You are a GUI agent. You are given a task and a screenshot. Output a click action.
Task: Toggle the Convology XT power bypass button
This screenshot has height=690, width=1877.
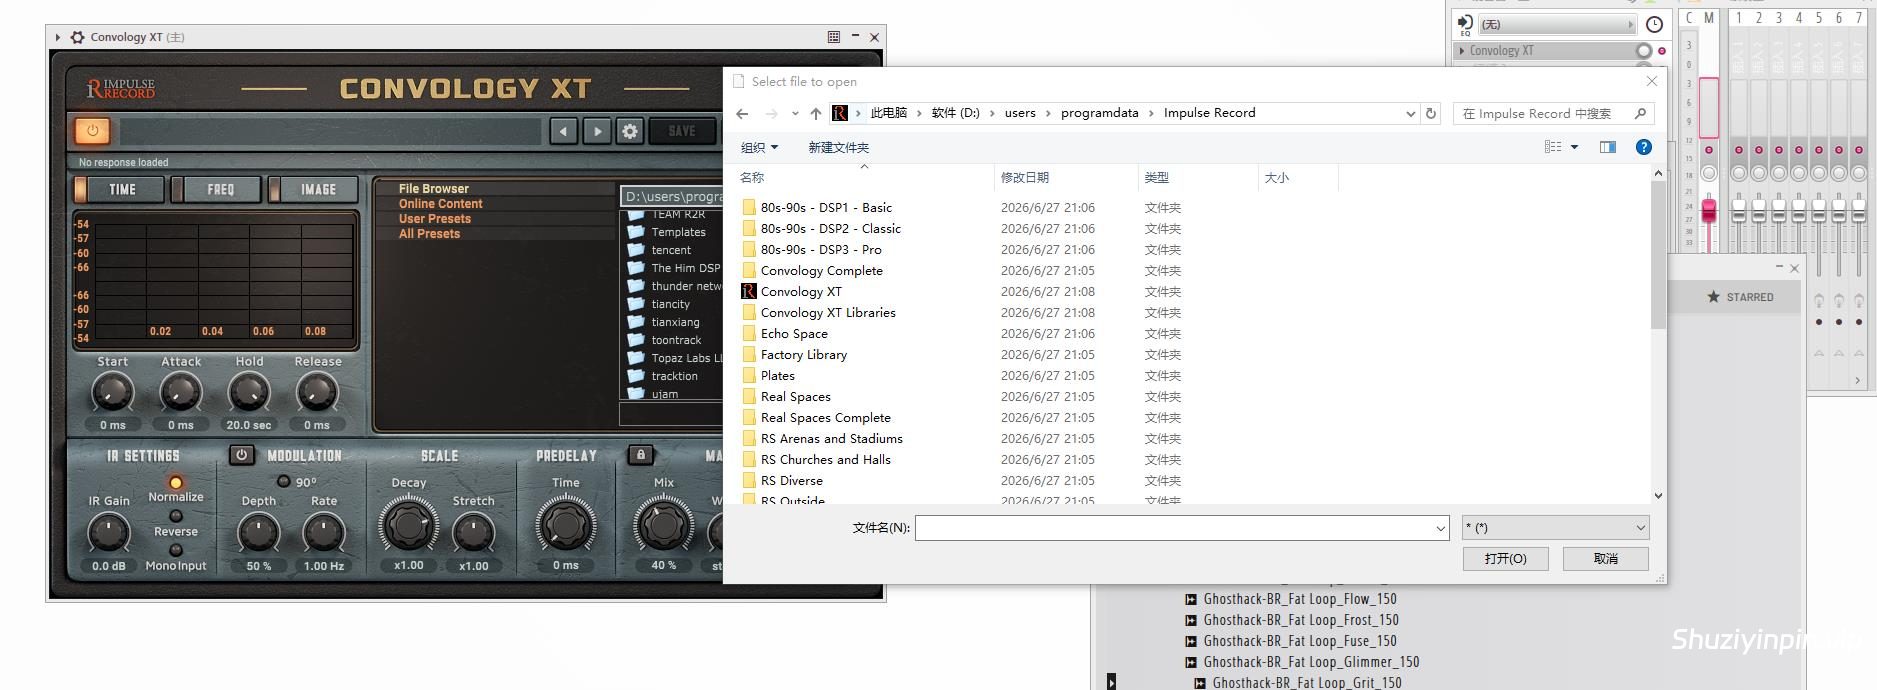(93, 130)
